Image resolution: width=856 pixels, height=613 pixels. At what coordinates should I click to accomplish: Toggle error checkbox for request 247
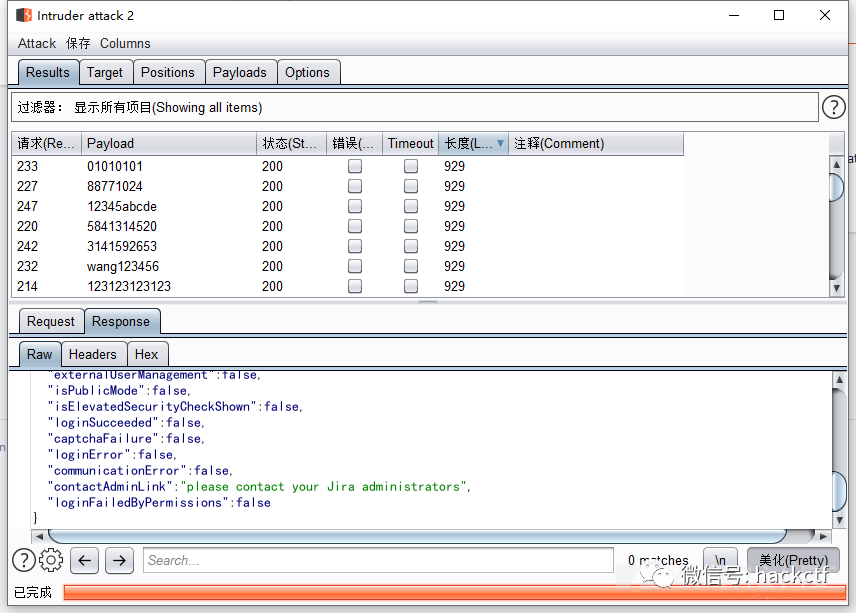click(355, 206)
